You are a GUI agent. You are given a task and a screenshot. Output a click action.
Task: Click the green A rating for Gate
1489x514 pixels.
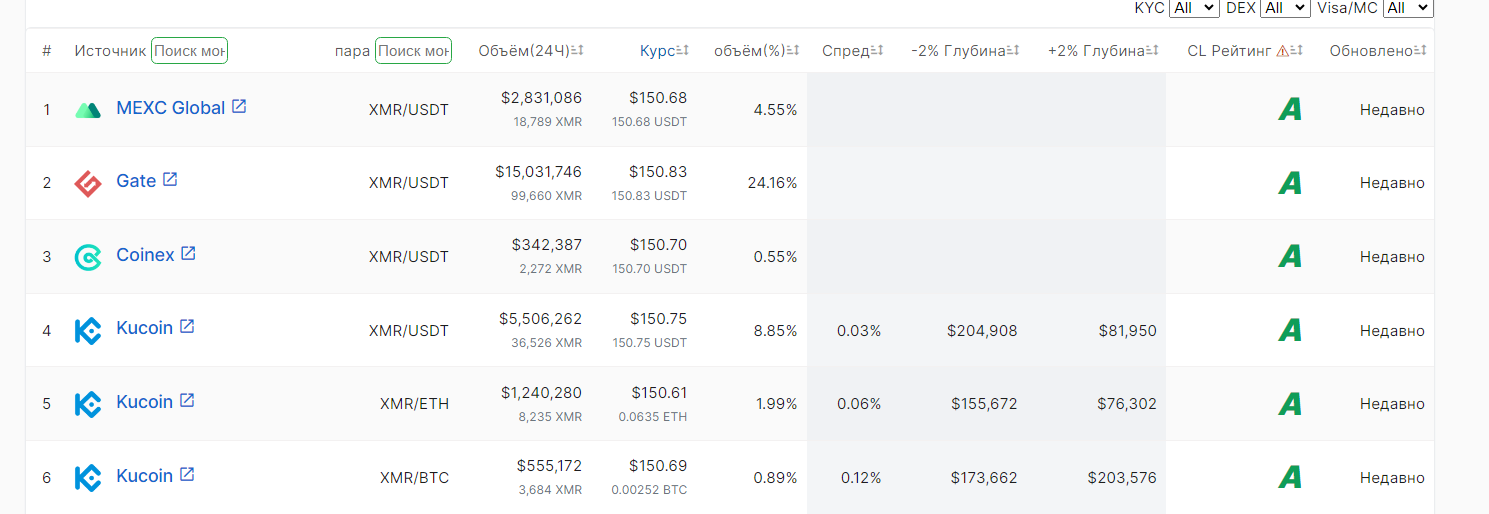click(x=1290, y=183)
